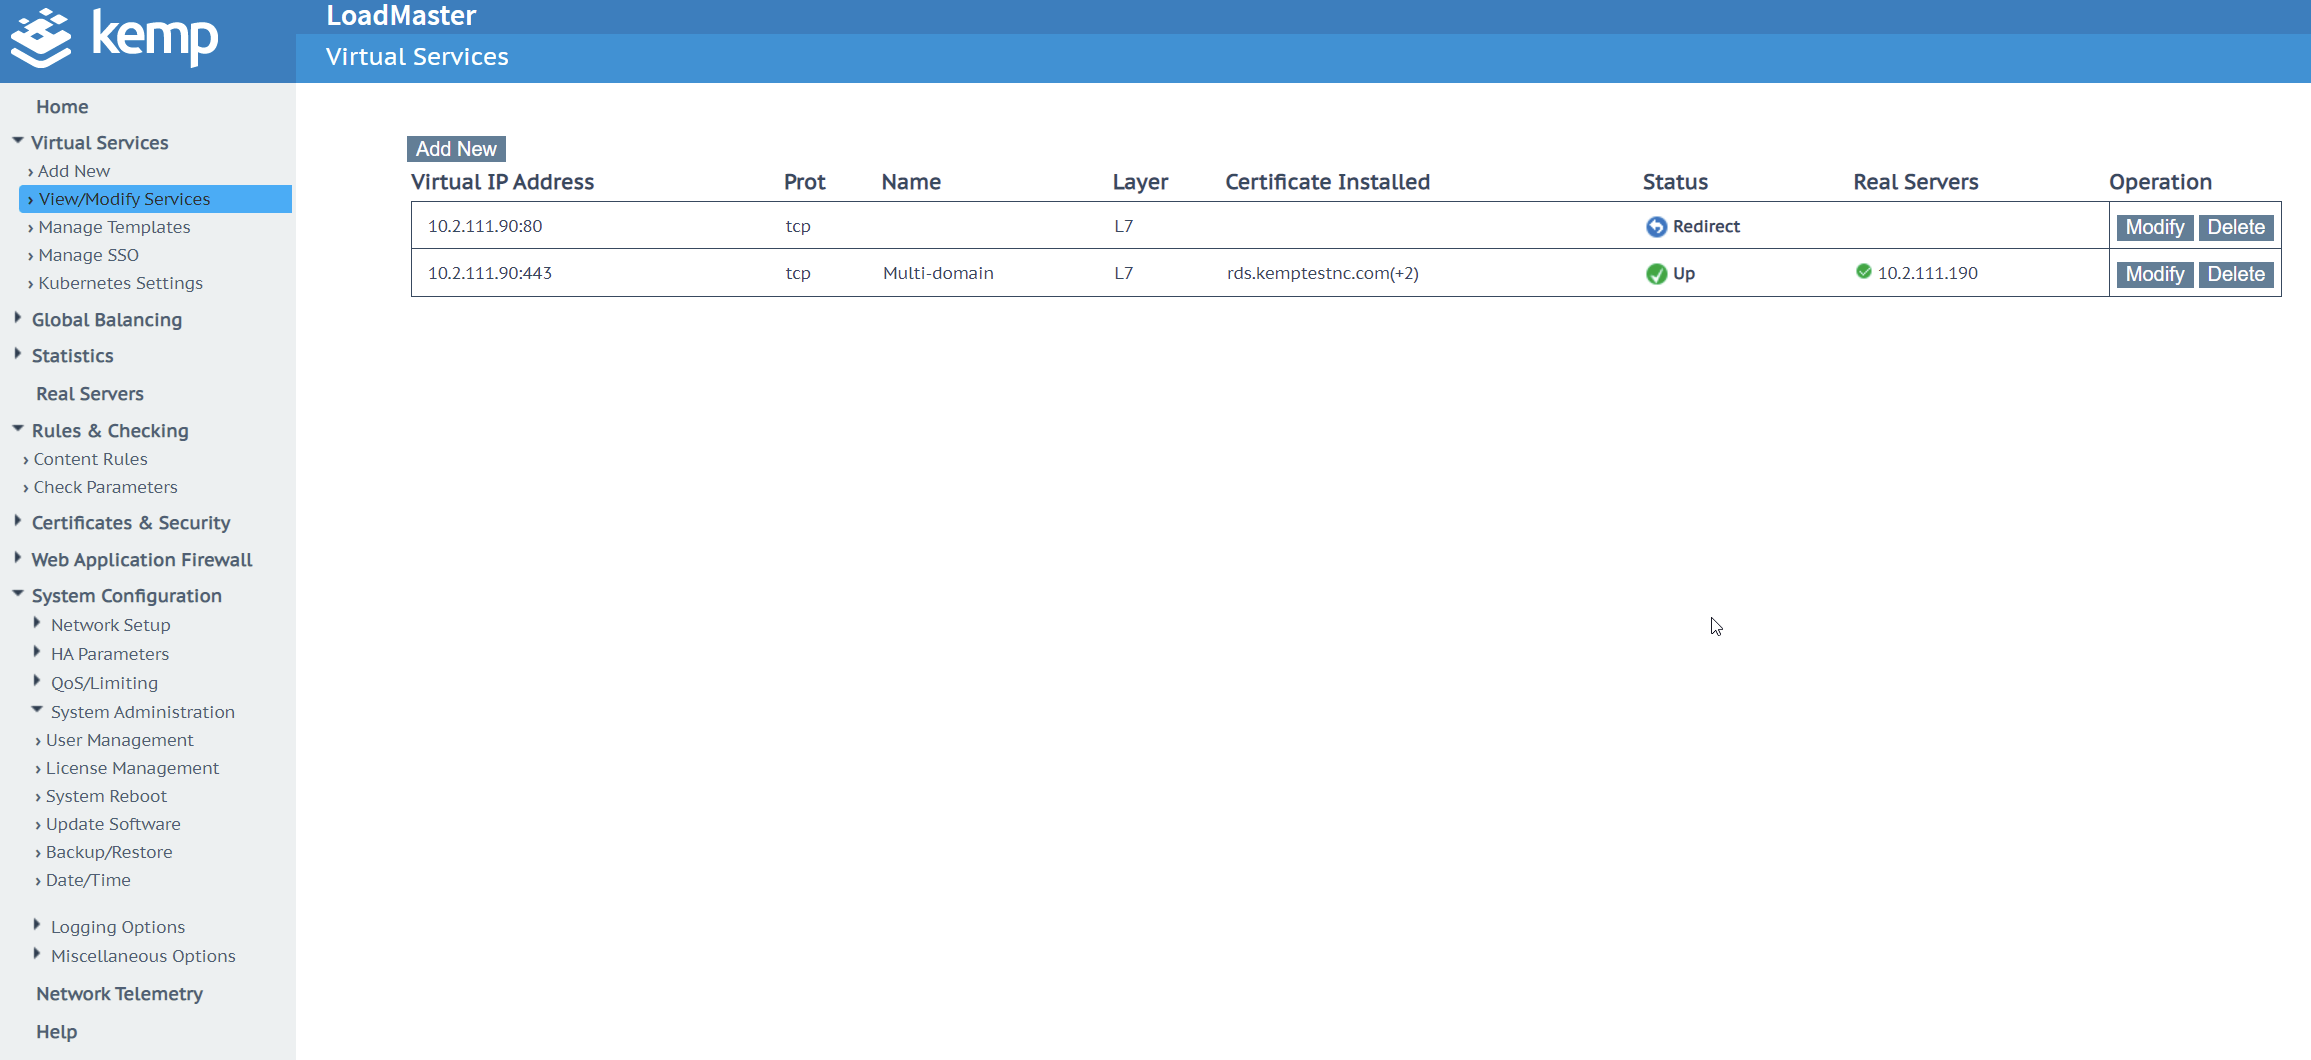Image resolution: width=2311 pixels, height=1060 pixels.
Task: Collapse the System Administration submenu
Action: [37, 710]
